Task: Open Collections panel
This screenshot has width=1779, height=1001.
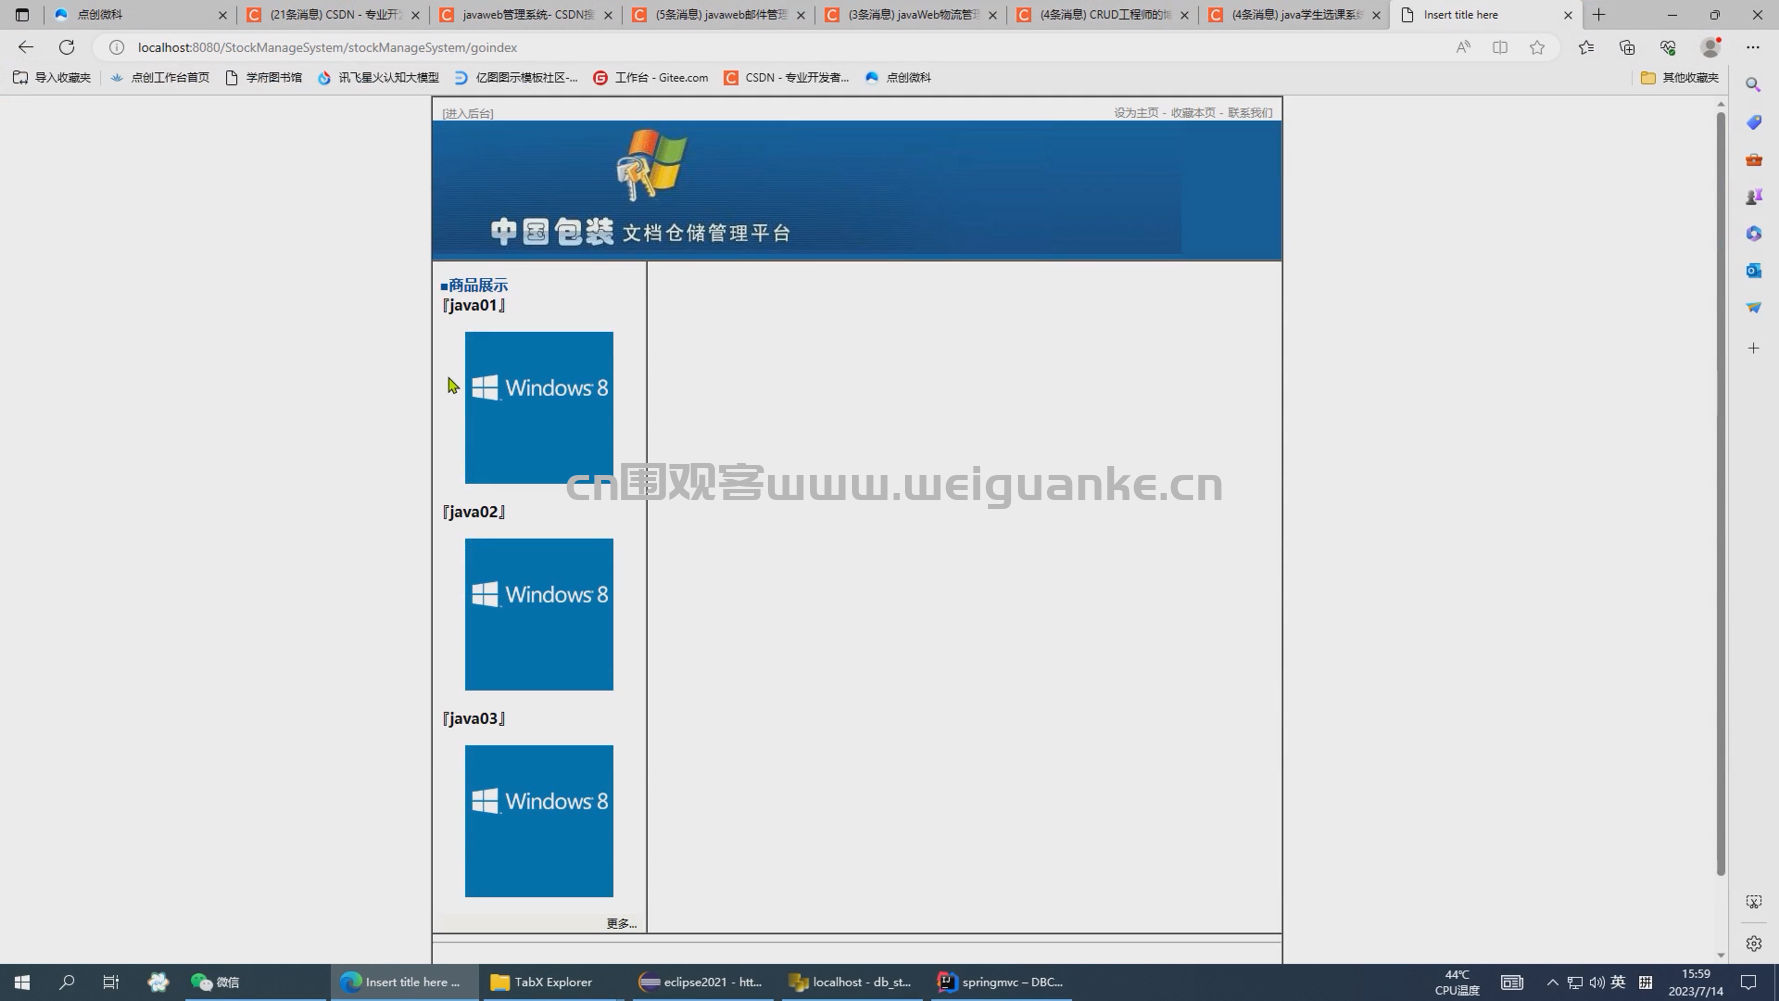Action: click(1627, 47)
